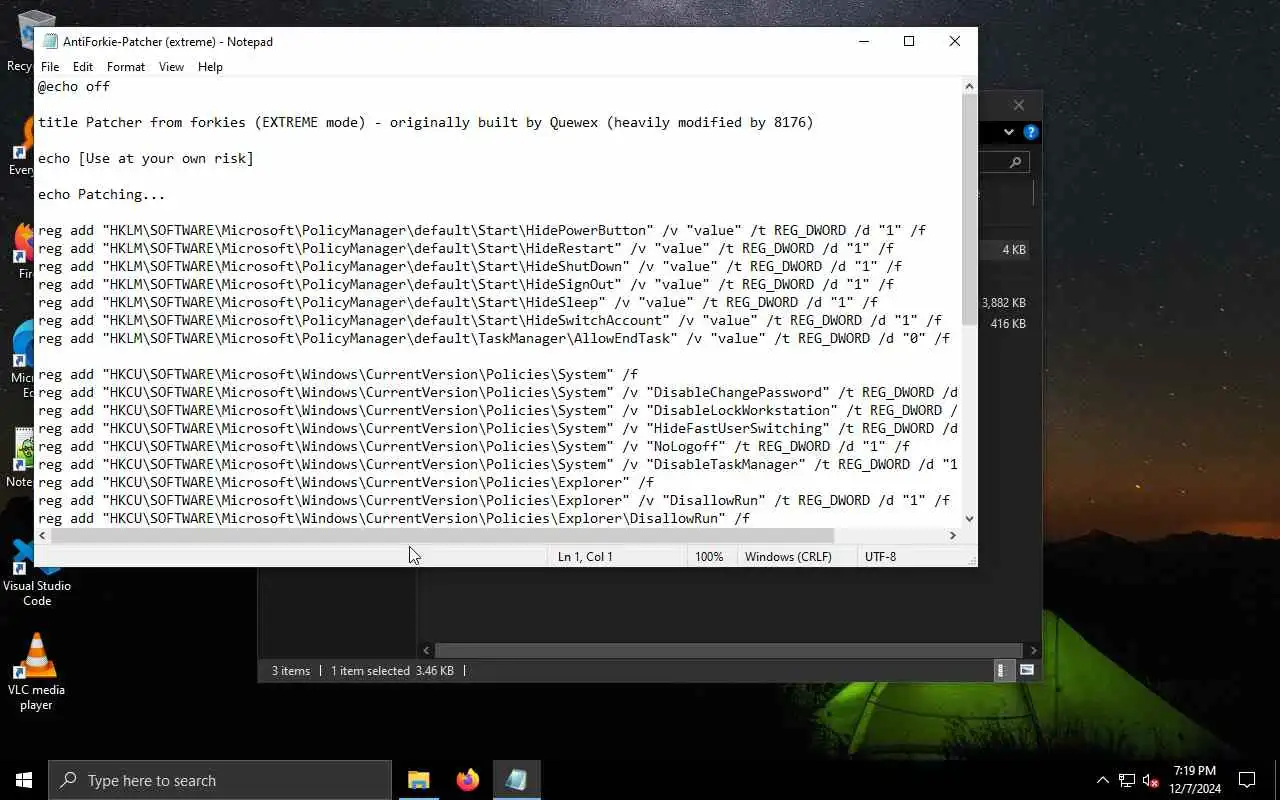Launch Firefox from the taskbar
The height and width of the screenshot is (800, 1280).
pos(467,780)
